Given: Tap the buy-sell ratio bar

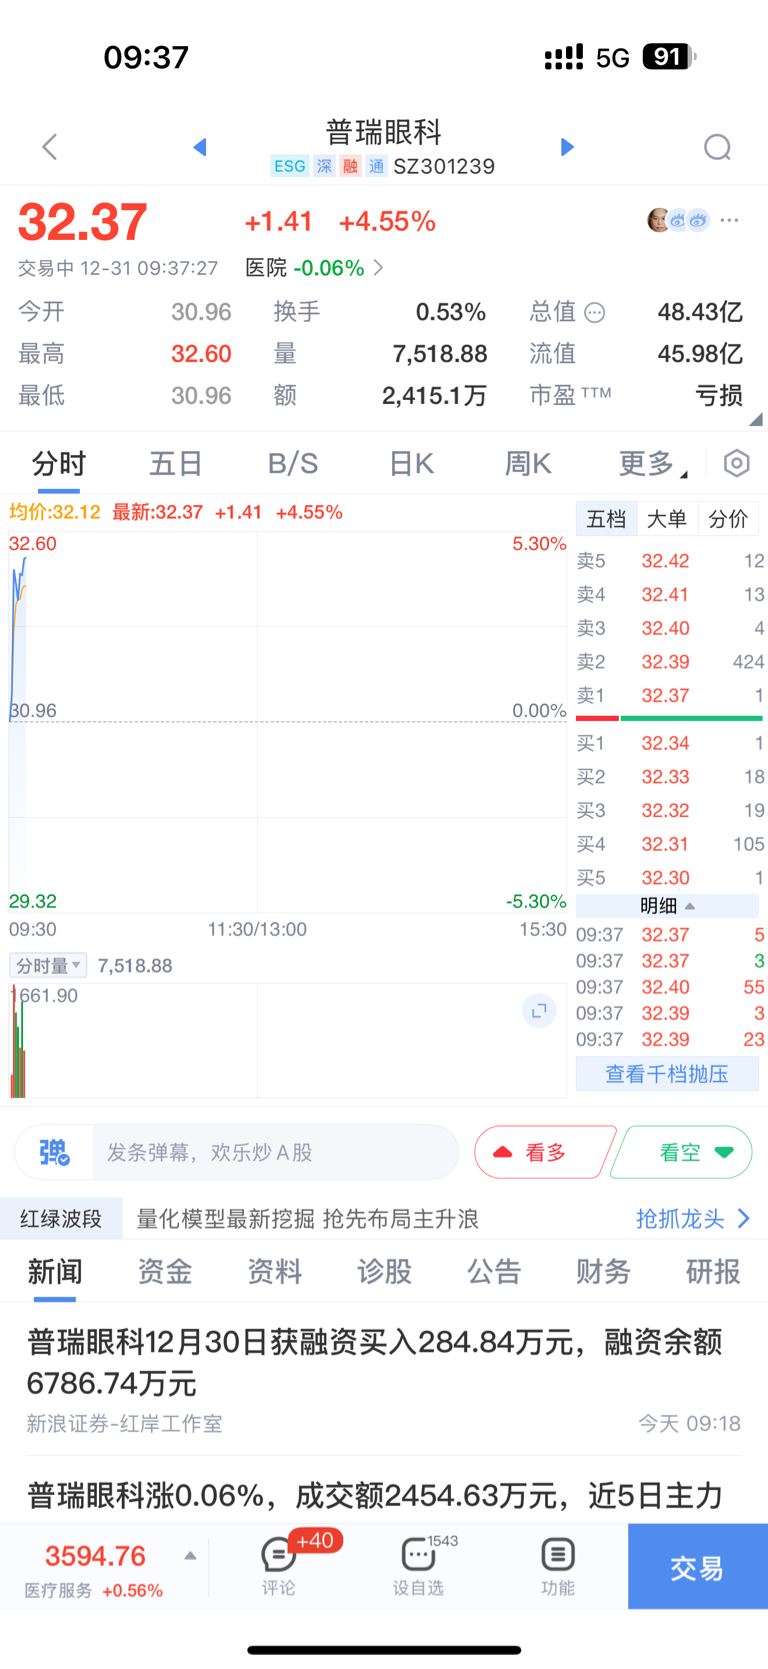Looking at the screenshot, I should coord(669,718).
